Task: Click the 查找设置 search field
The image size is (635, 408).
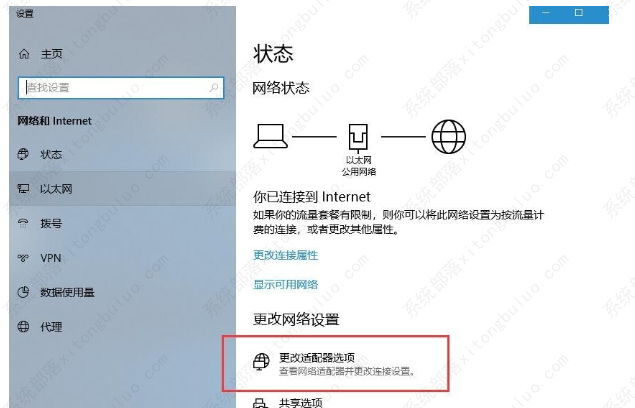Action: point(121,88)
